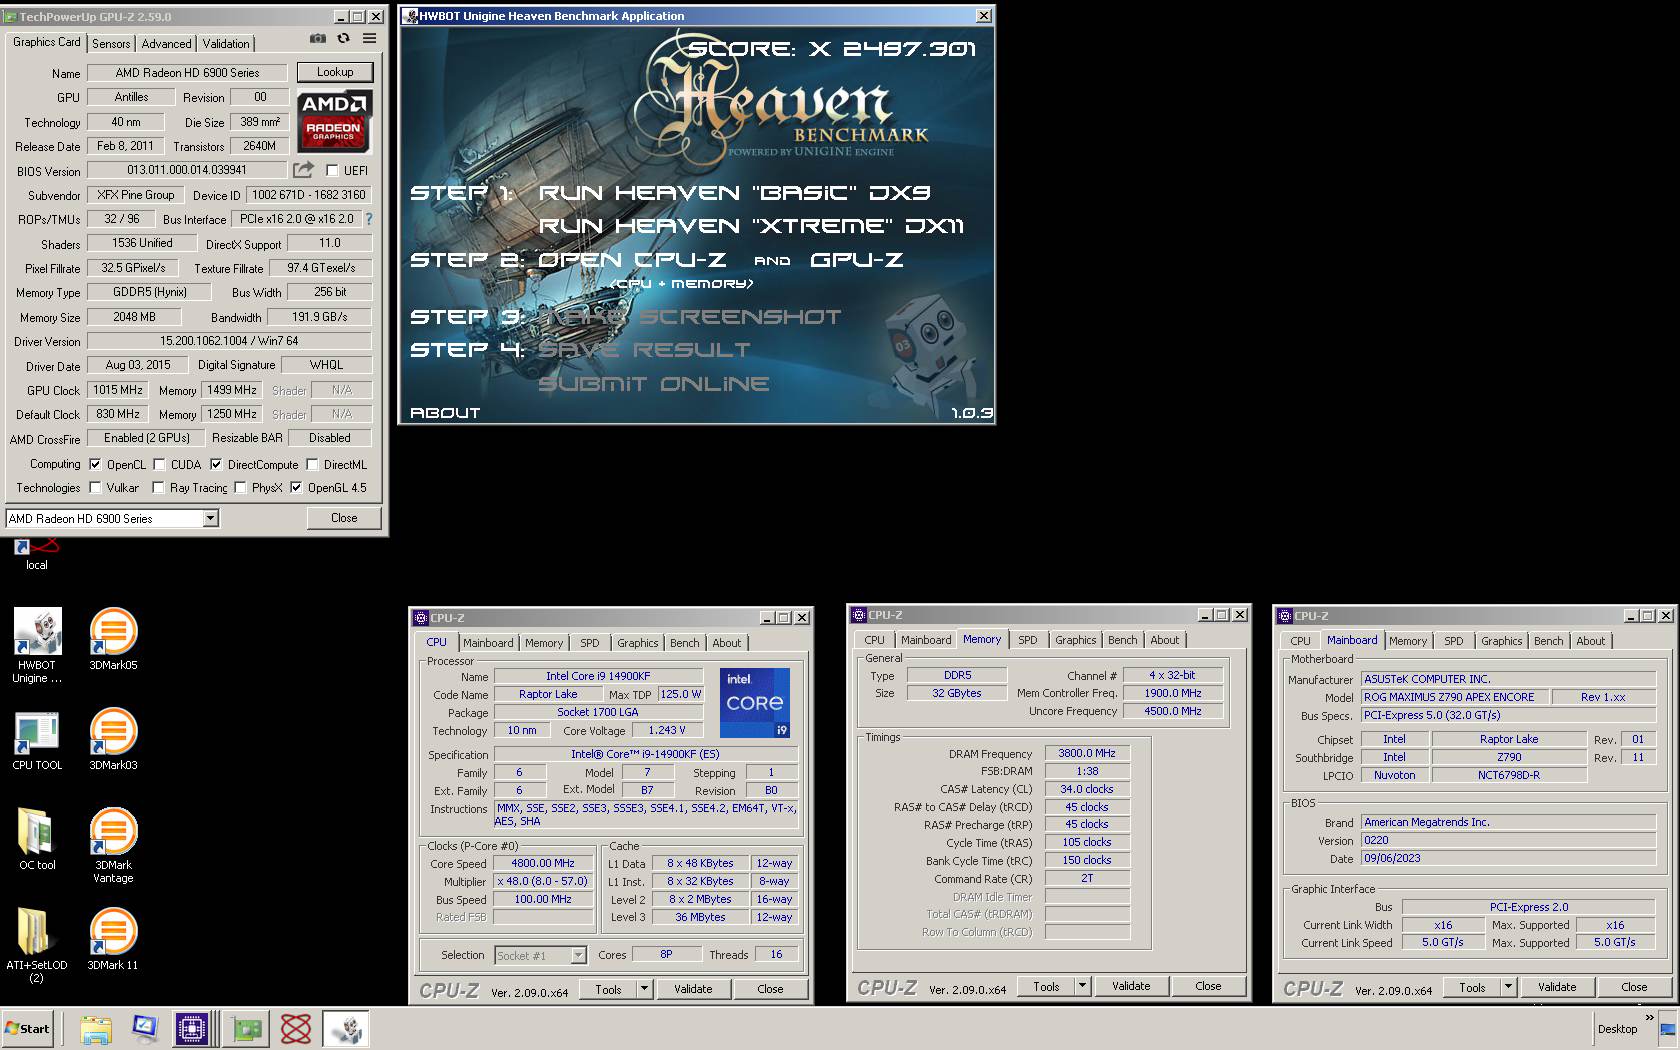The image size is (1680, 1050).
Task: Open HWBOT Unigine desktop icon
Action: 37,645
